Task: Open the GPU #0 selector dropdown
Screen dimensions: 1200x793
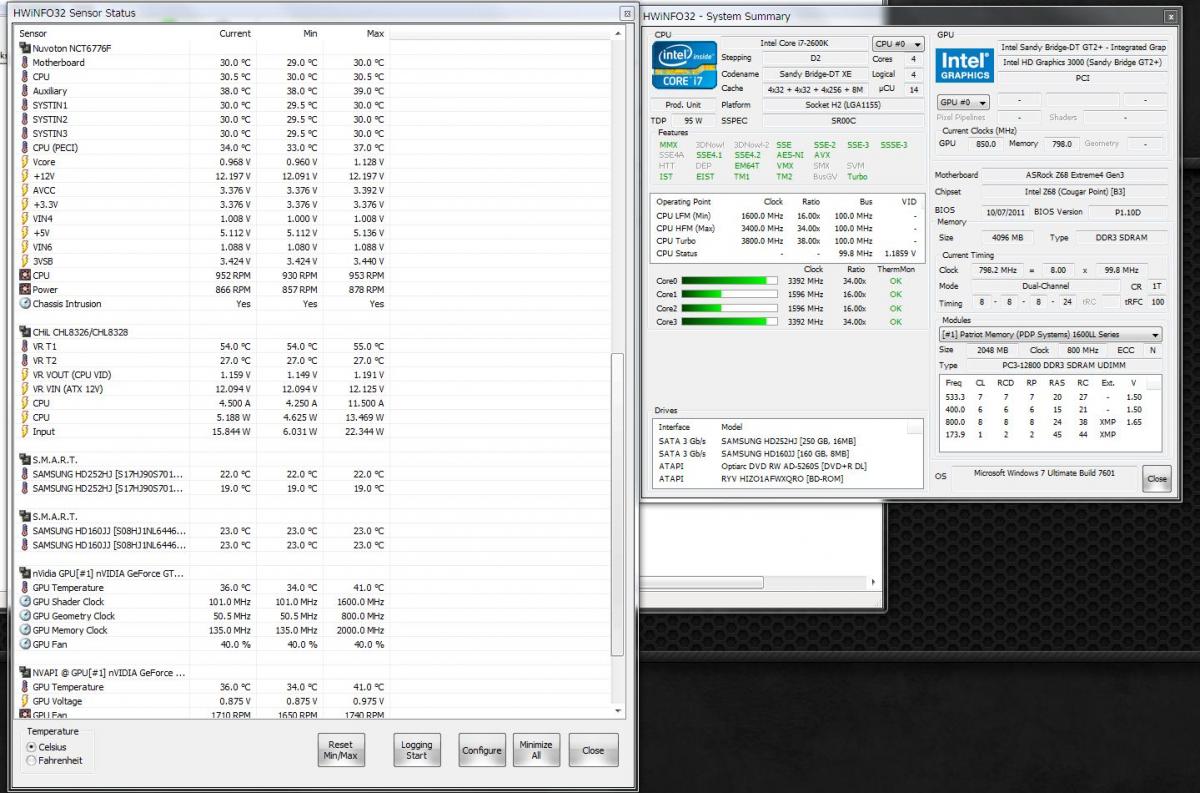Action: 964,102
